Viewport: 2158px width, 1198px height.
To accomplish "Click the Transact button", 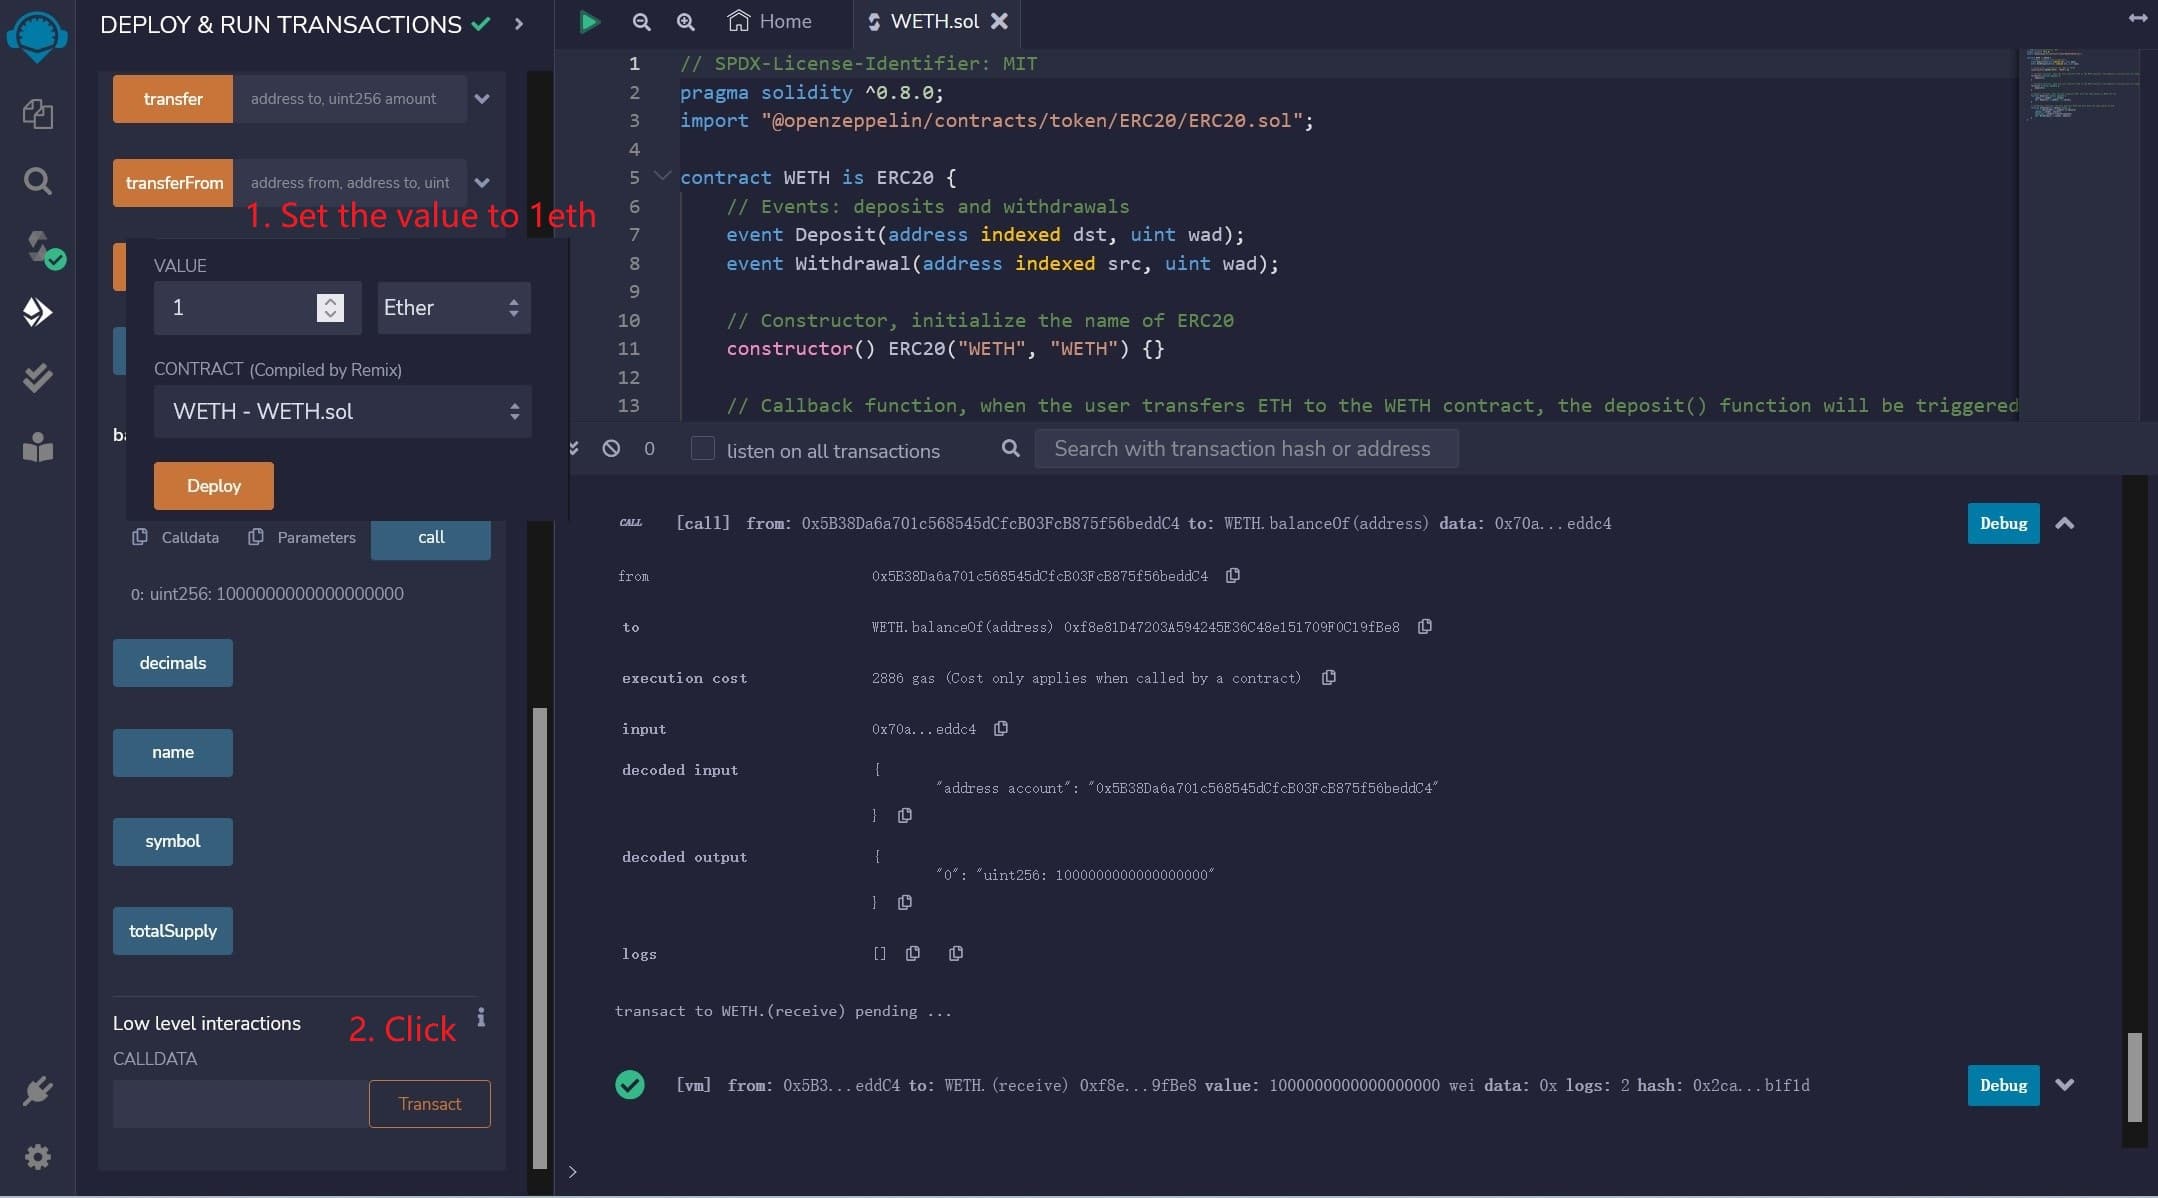I will coord(430,1104).
